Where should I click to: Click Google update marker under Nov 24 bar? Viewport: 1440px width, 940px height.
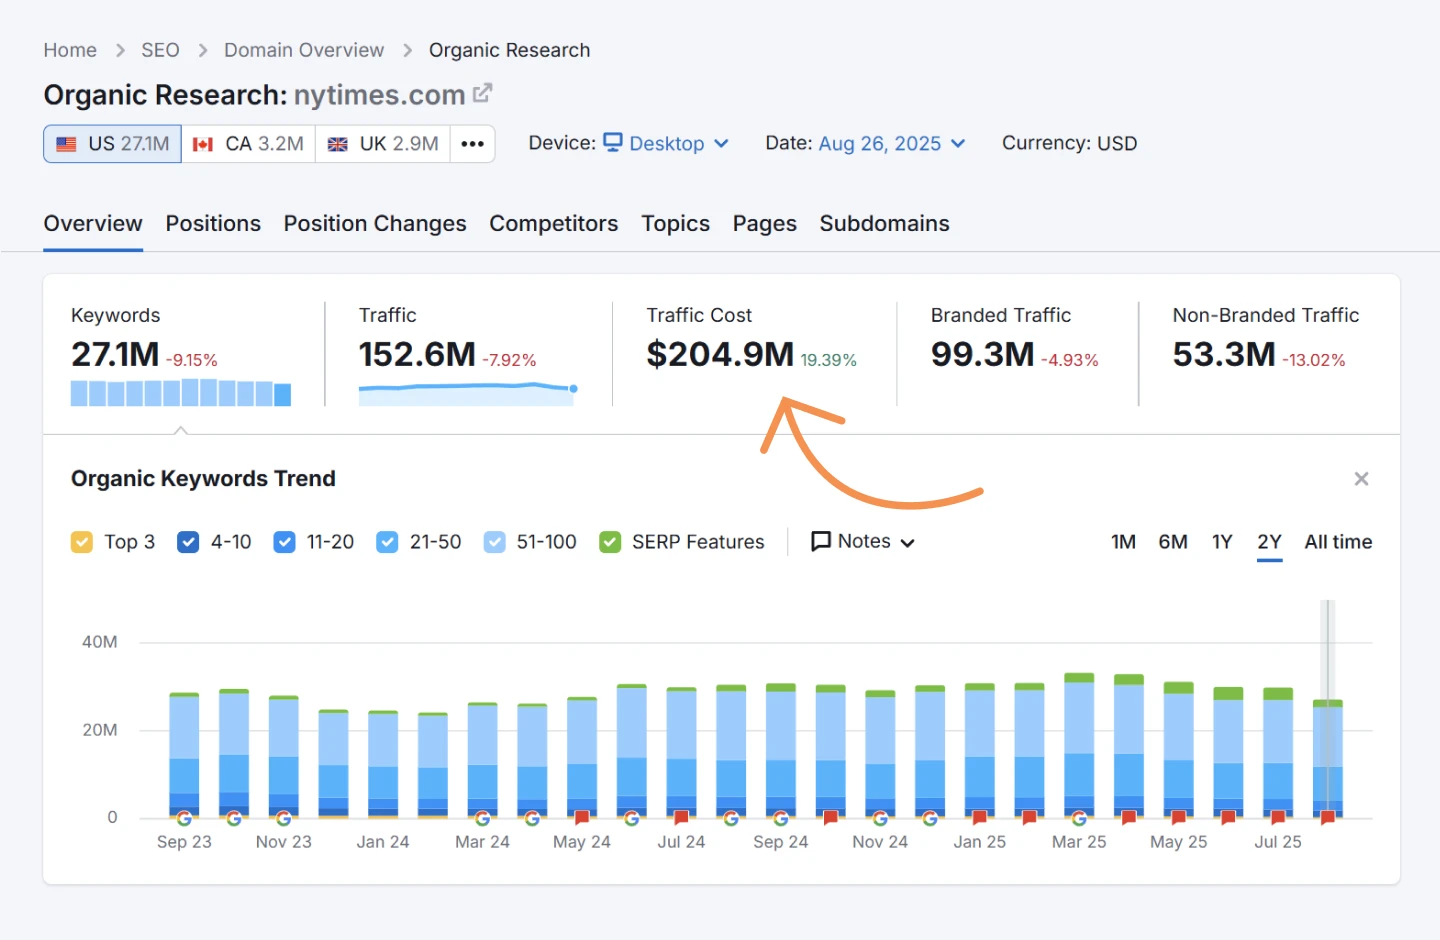click(x=880, y=818)
